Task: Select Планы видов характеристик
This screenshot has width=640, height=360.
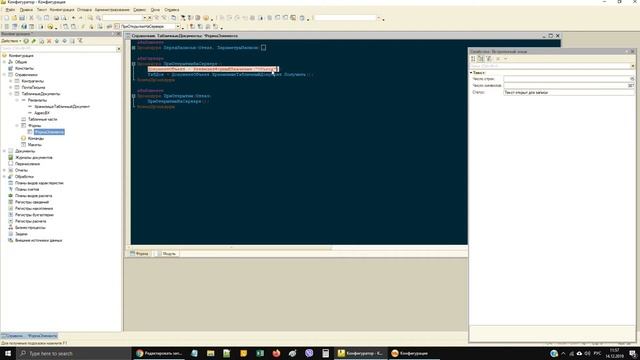Action: pyautogui.click(x=39, y=183)
